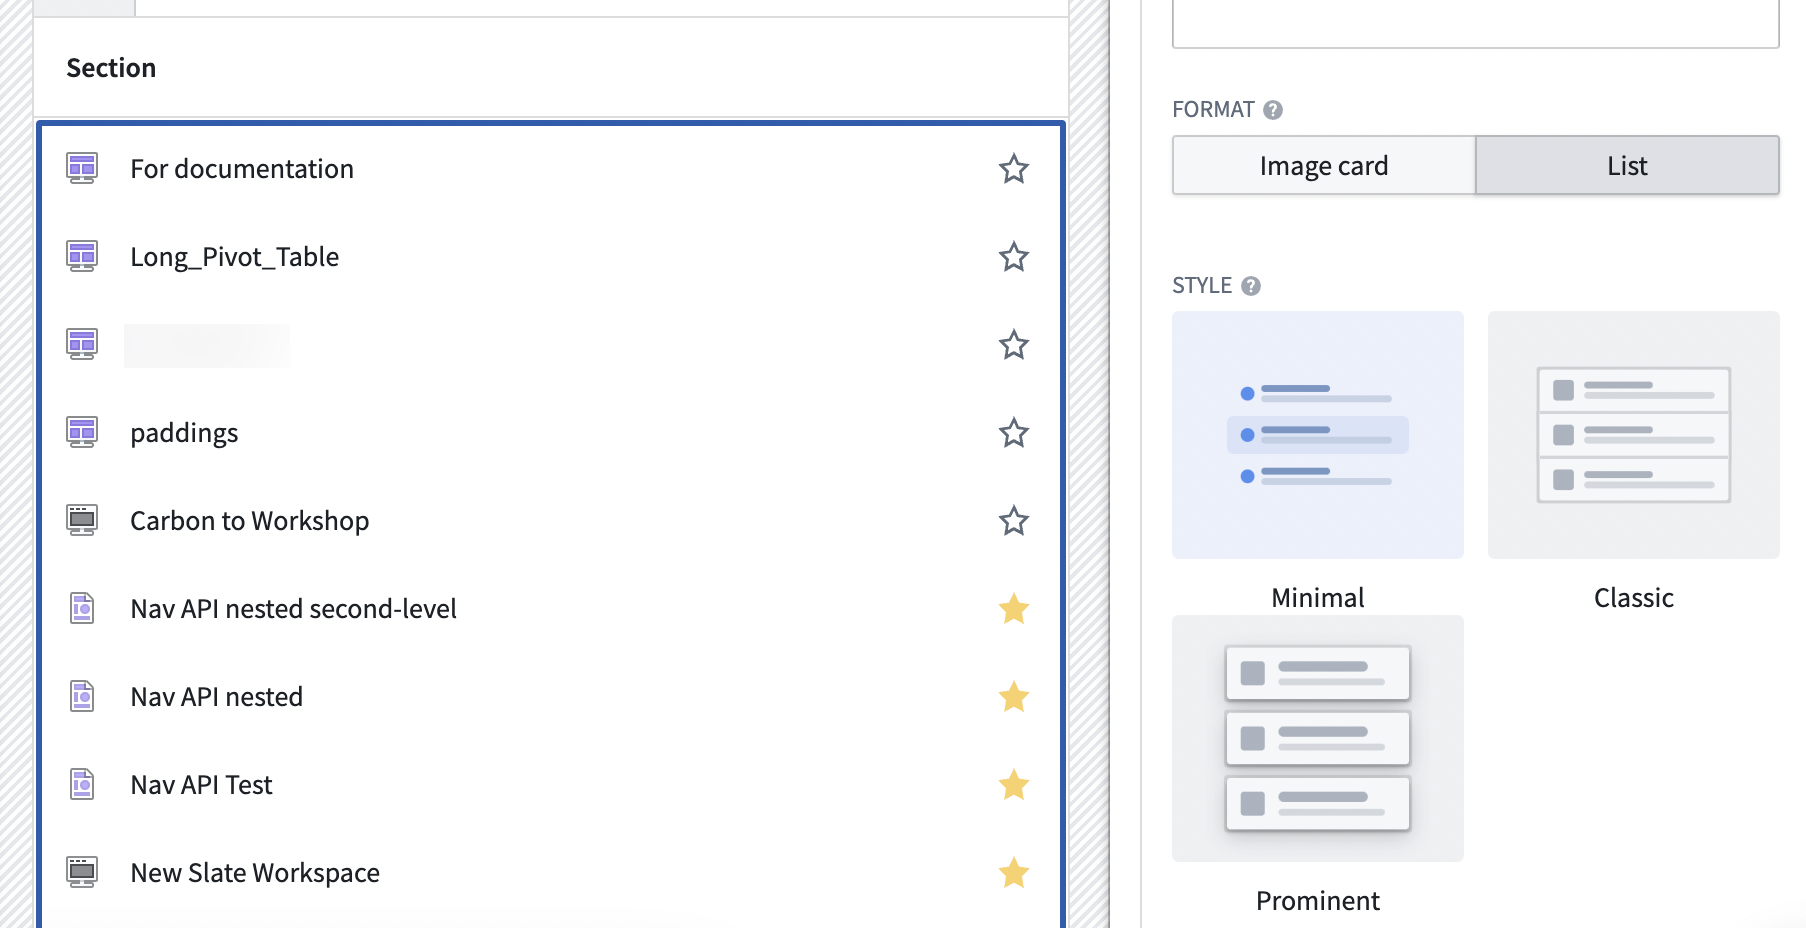Favorite the Carbon to Workshop item
This screenshot has height=928, width=1806.
coord(1013,521)
